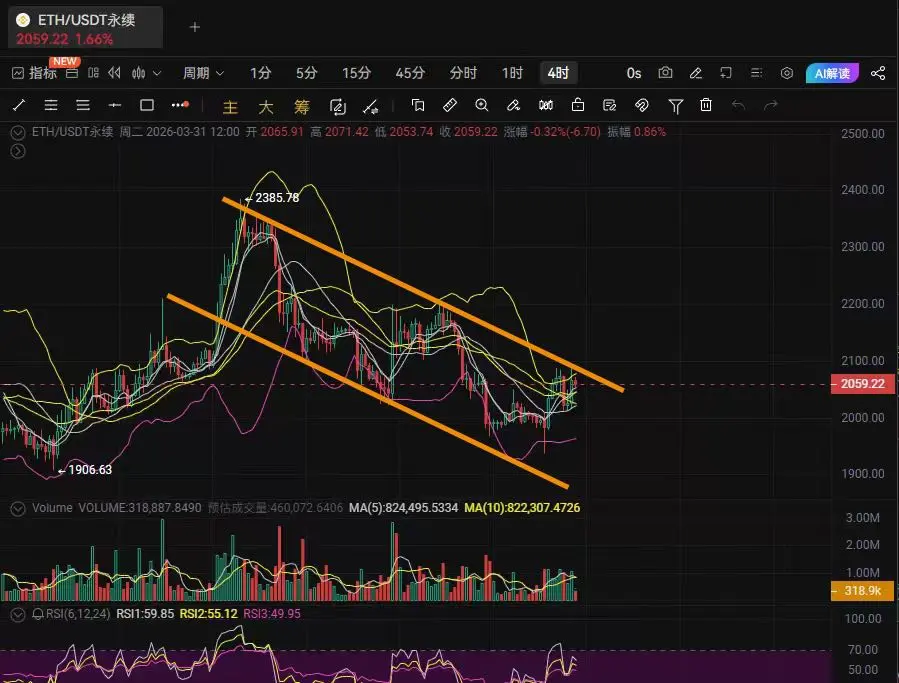Click the 2385.78 high price marker
This screenshot has height=683, width=899.
pyautogui.click(x=272, y=198)
